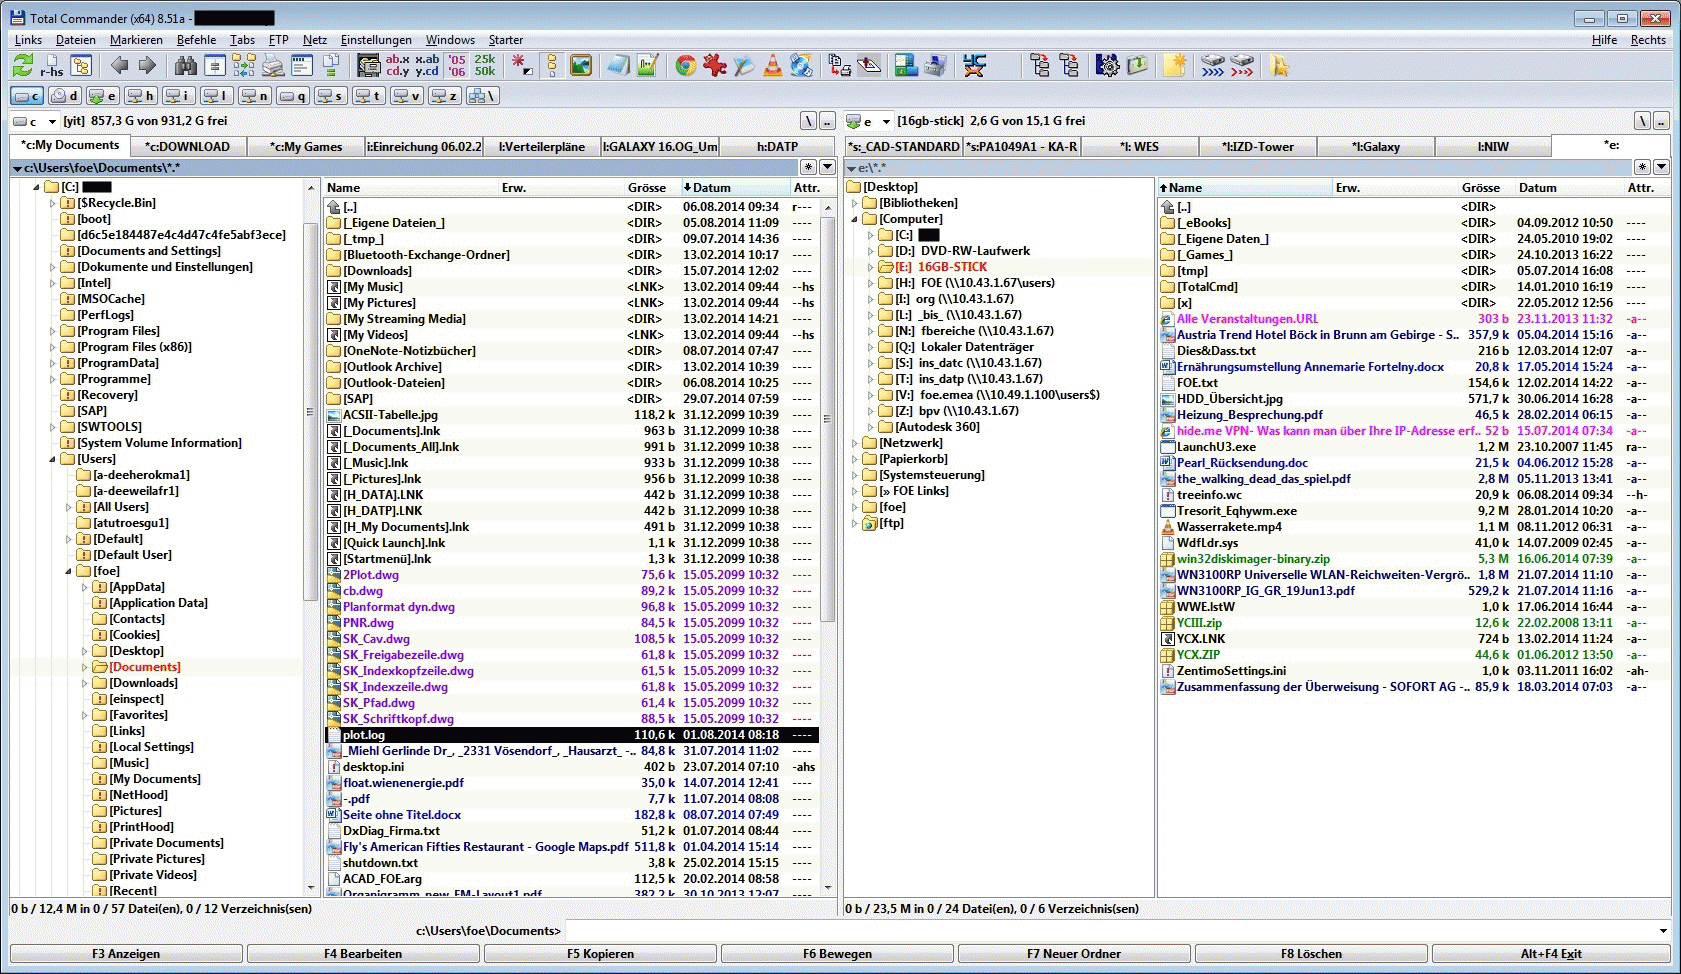1681x974 pixels.
Task: Sort left panel by Datum column header
Action: (735, 188)
